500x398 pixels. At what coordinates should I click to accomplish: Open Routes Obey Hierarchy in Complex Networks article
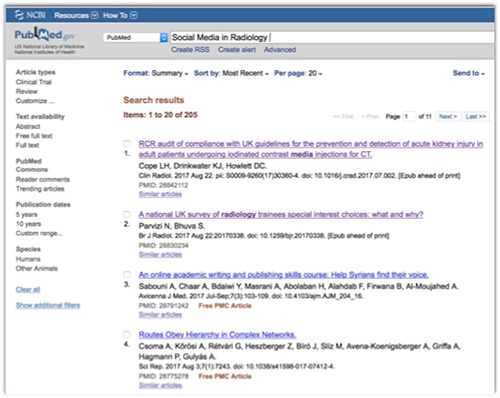[x=217, y=334]
